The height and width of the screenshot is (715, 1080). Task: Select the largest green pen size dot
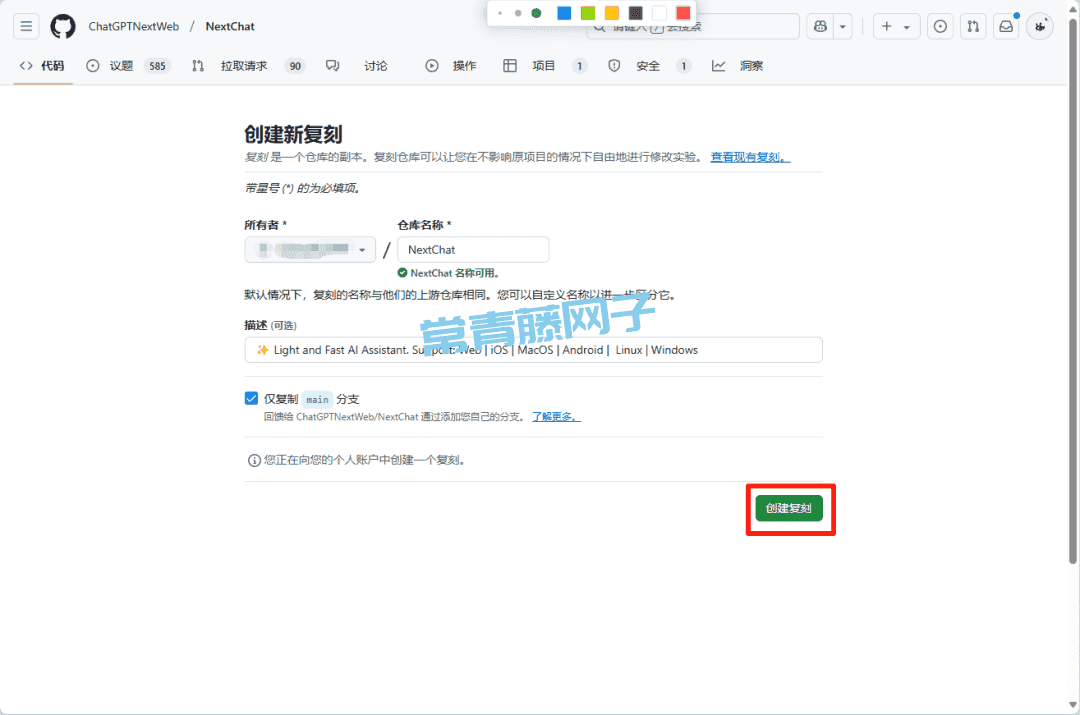tap(537, 13)
